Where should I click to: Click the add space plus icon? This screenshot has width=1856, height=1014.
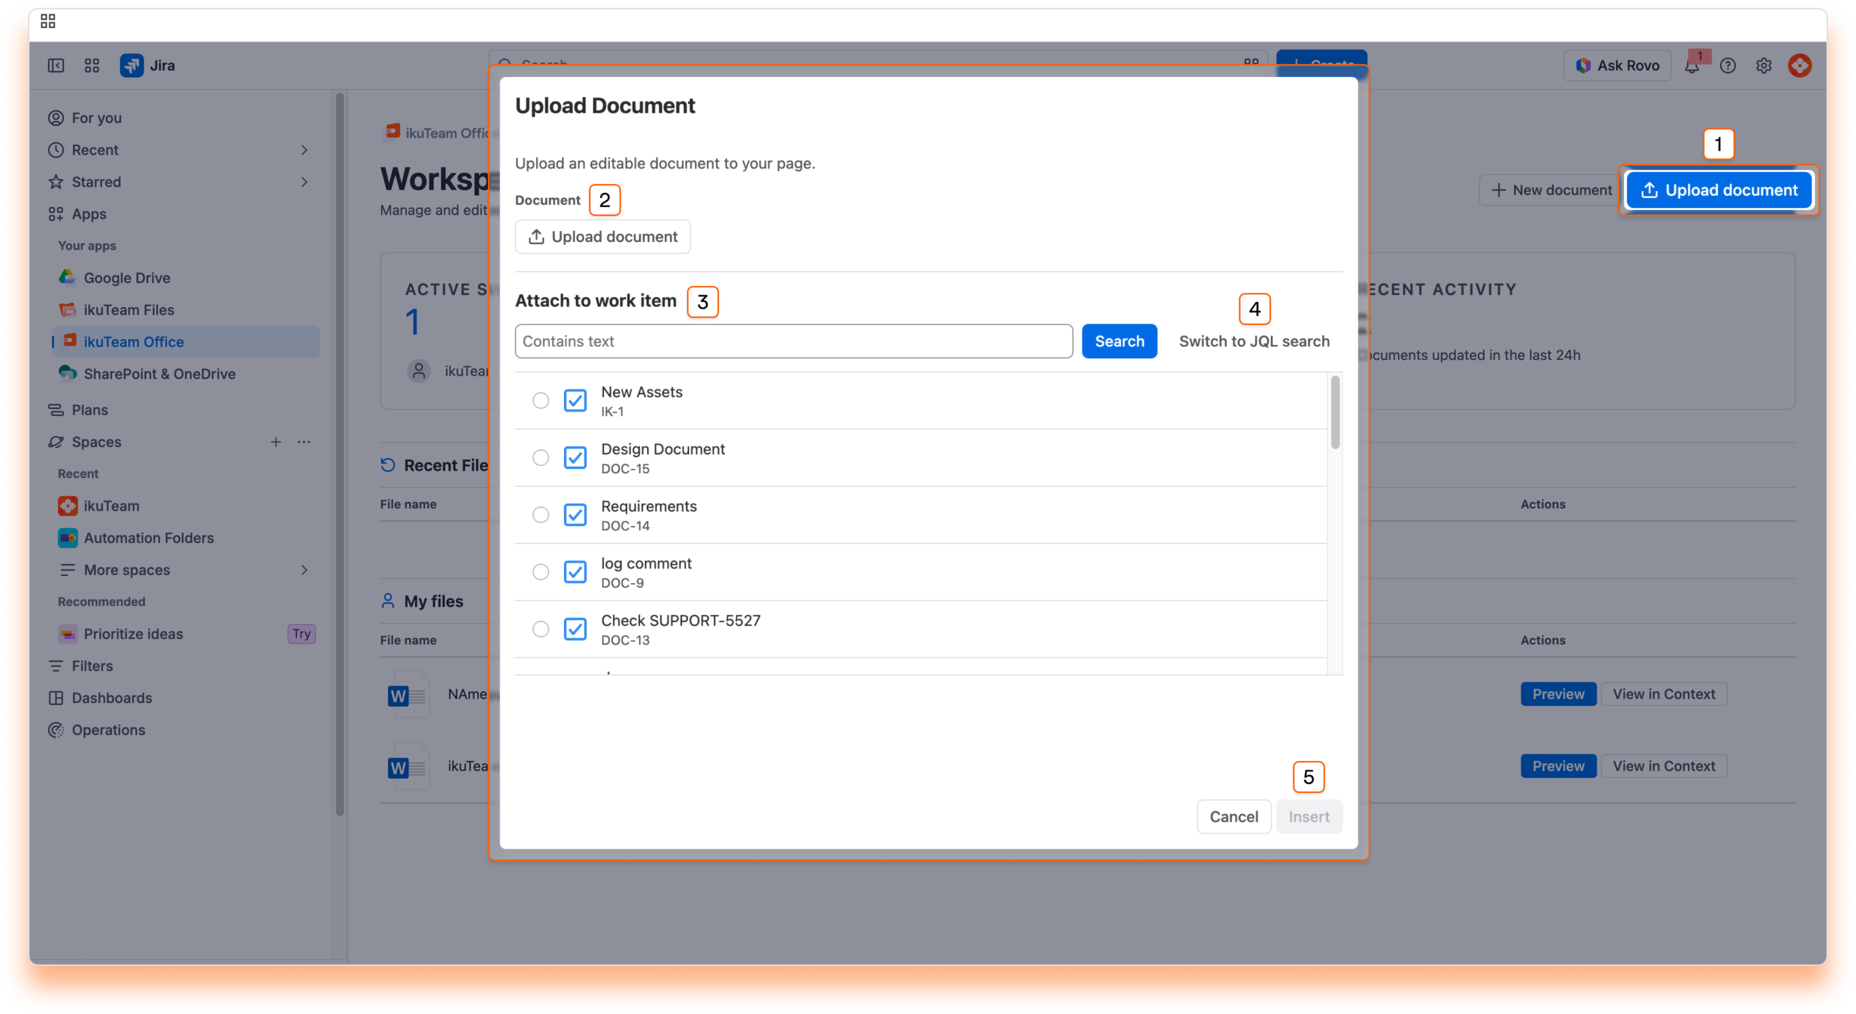point(276,442)
